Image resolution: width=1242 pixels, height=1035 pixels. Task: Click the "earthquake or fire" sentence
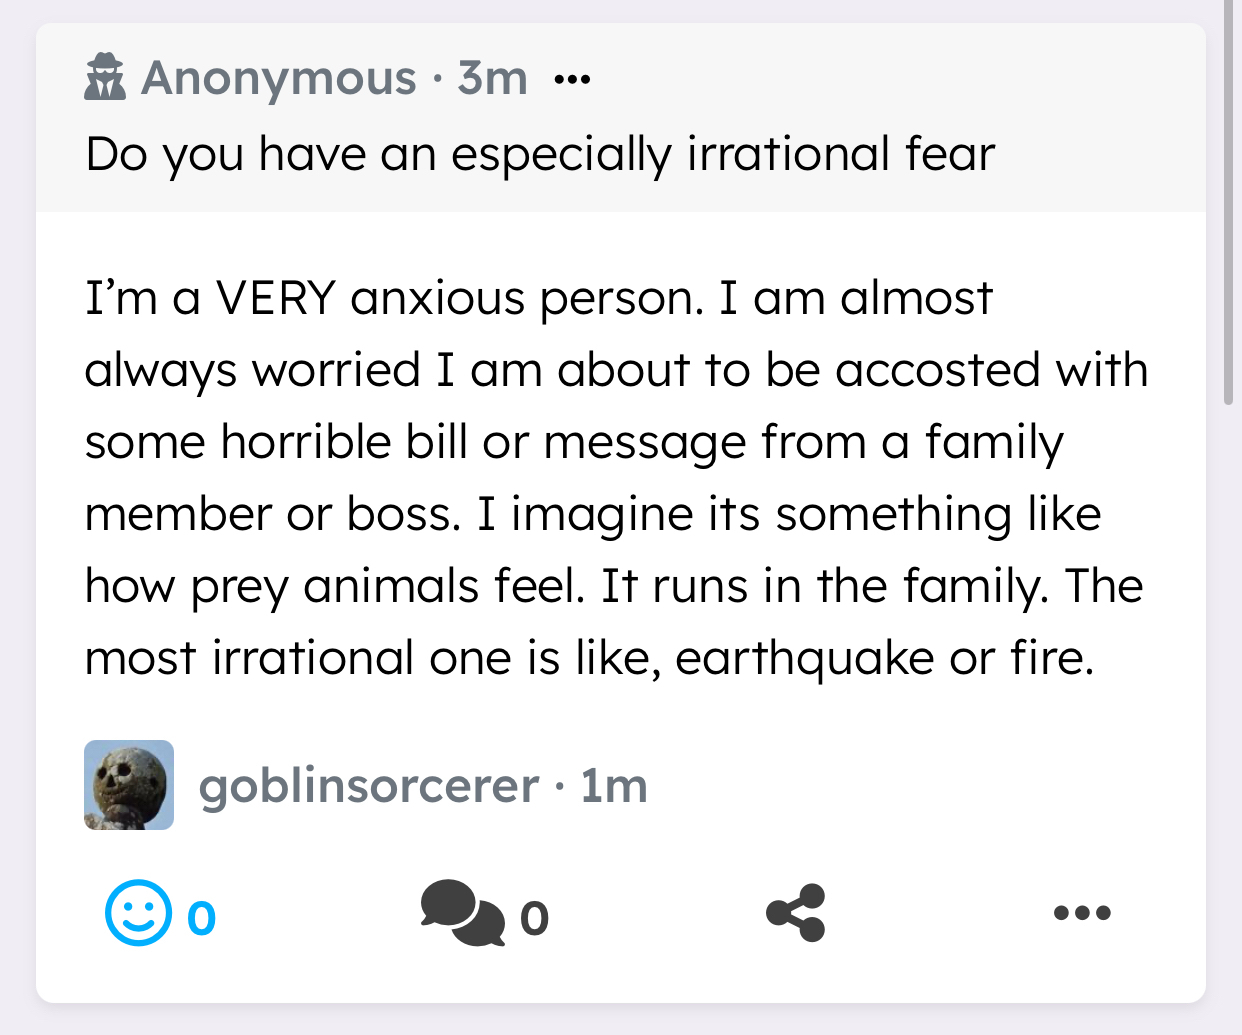(x=884, y=658)
